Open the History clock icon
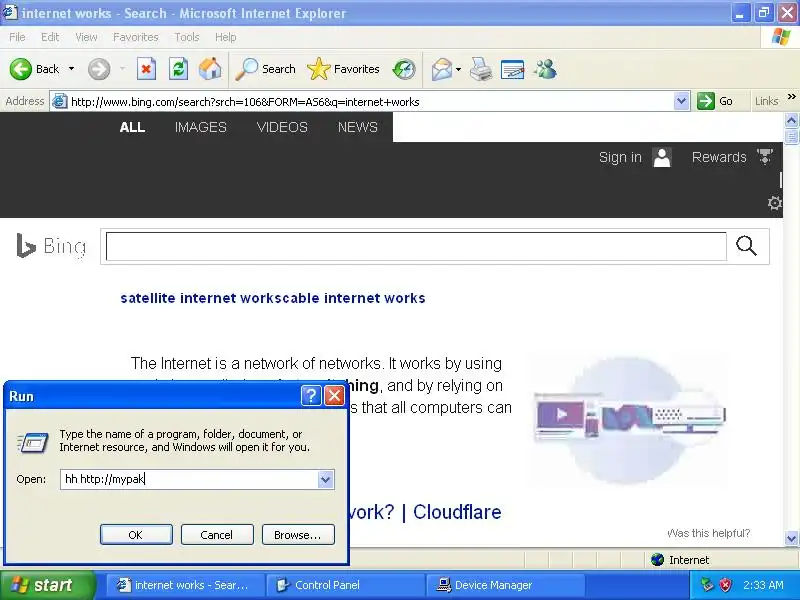The width and height of the screenshot is (800, 600). [404, 69]
